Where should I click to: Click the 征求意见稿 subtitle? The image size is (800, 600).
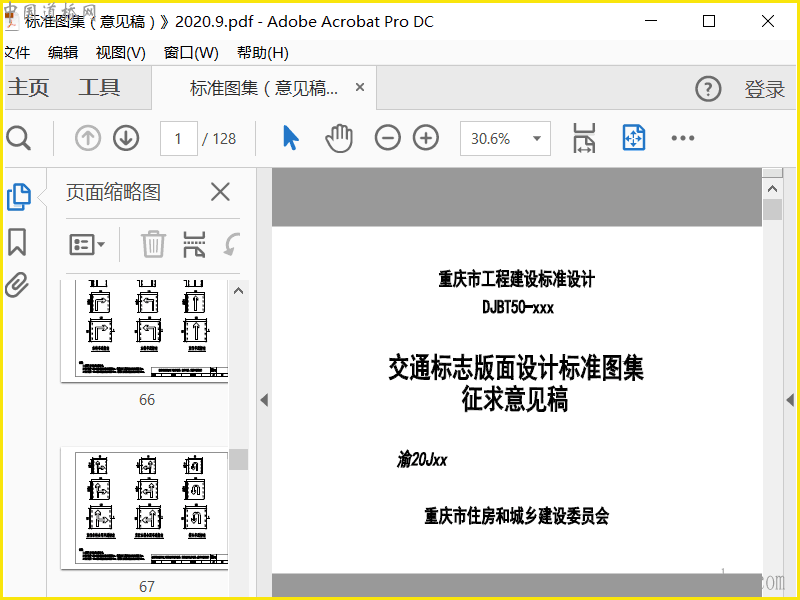515,399
